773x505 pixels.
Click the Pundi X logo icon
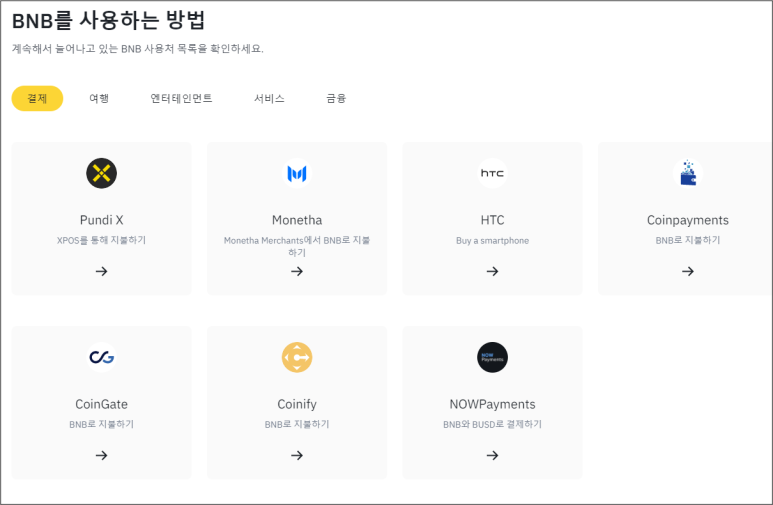point(101,173)
